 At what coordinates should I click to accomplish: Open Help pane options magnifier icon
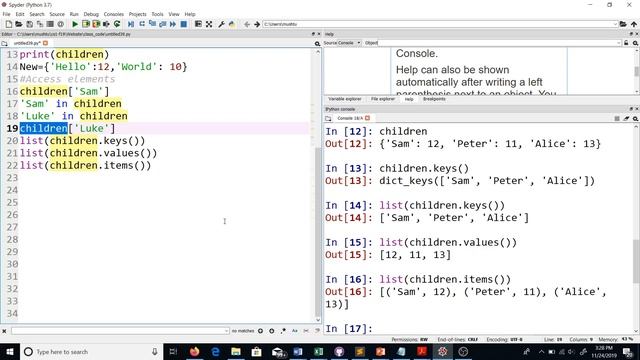[x=636, y=43]
